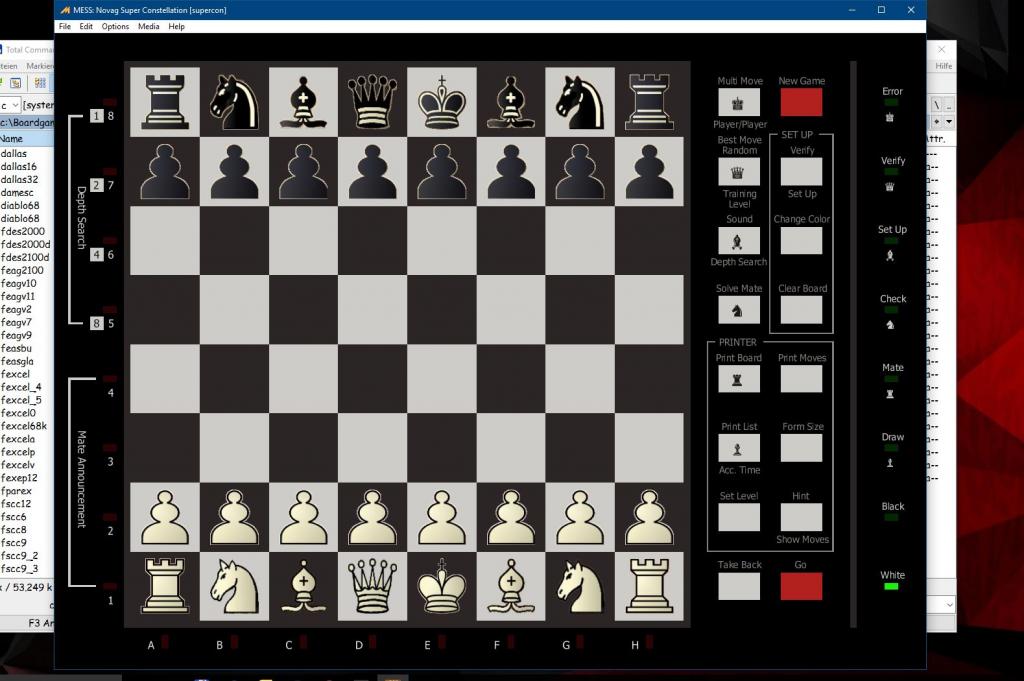1024x681 pixels.
Task: Toggle the Hint / Show Moves key
Action: click(x=801, y=517)
